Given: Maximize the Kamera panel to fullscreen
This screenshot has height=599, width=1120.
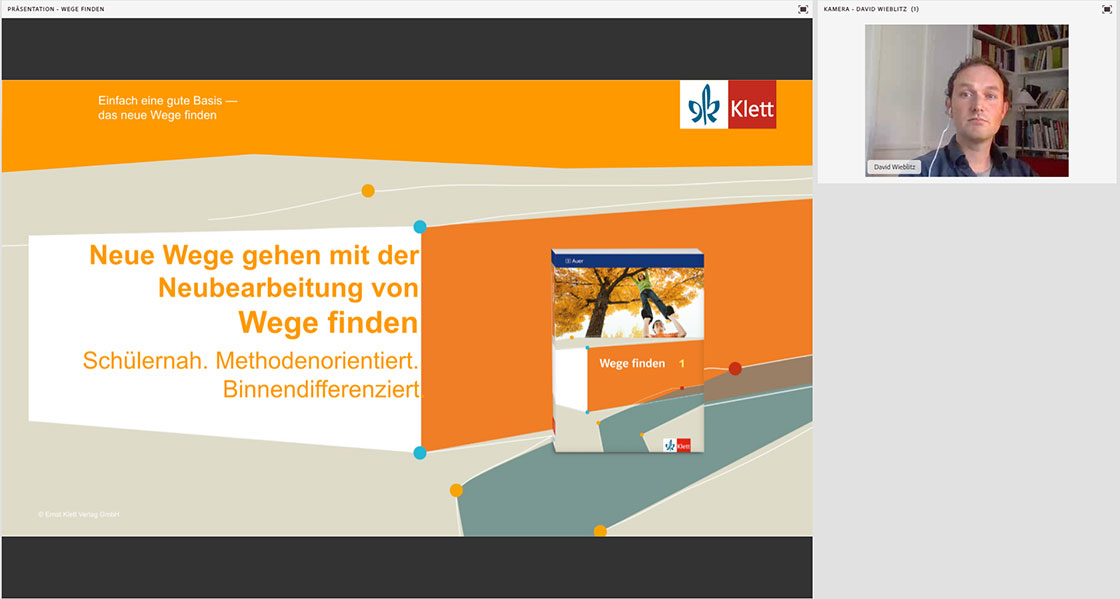Looking at the screenshot, I should [1107, 9].
